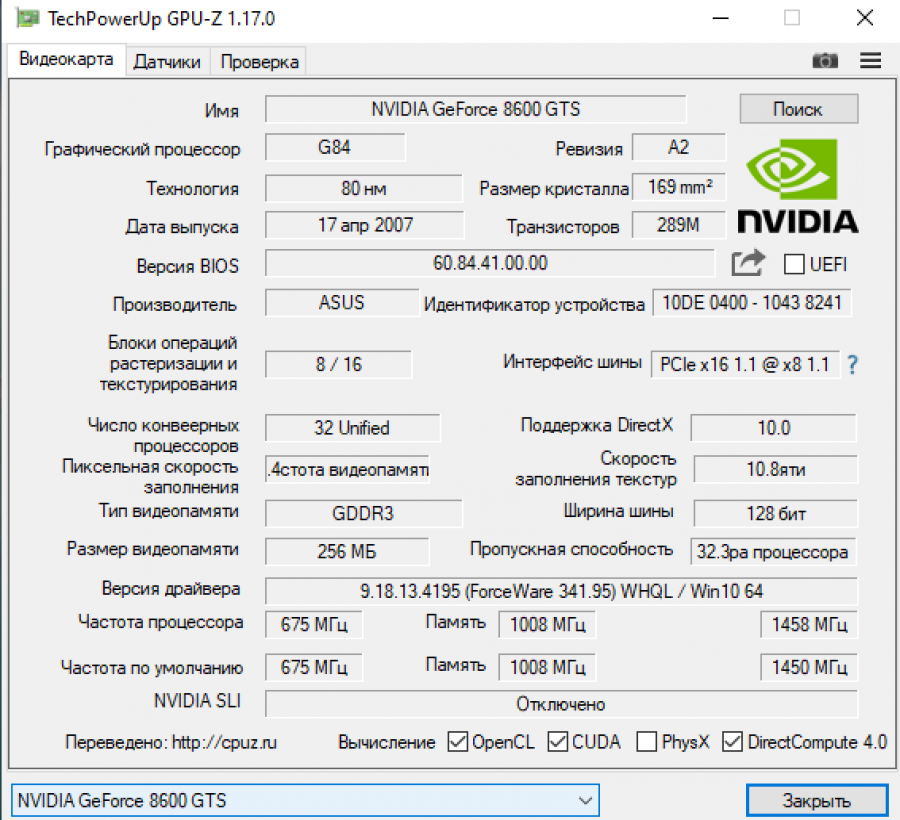Expand the NVIDIA GeForce 8600 GTS dropdown

(x=585, y=800)
